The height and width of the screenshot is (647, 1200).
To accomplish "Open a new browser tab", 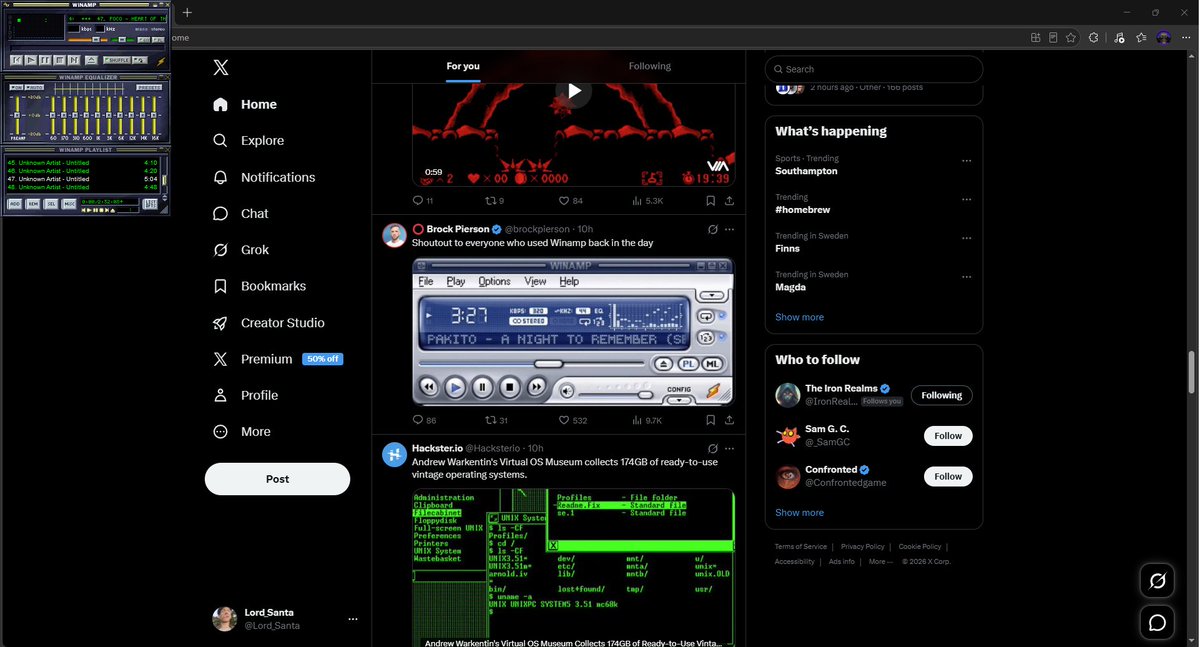I will 186,12.
